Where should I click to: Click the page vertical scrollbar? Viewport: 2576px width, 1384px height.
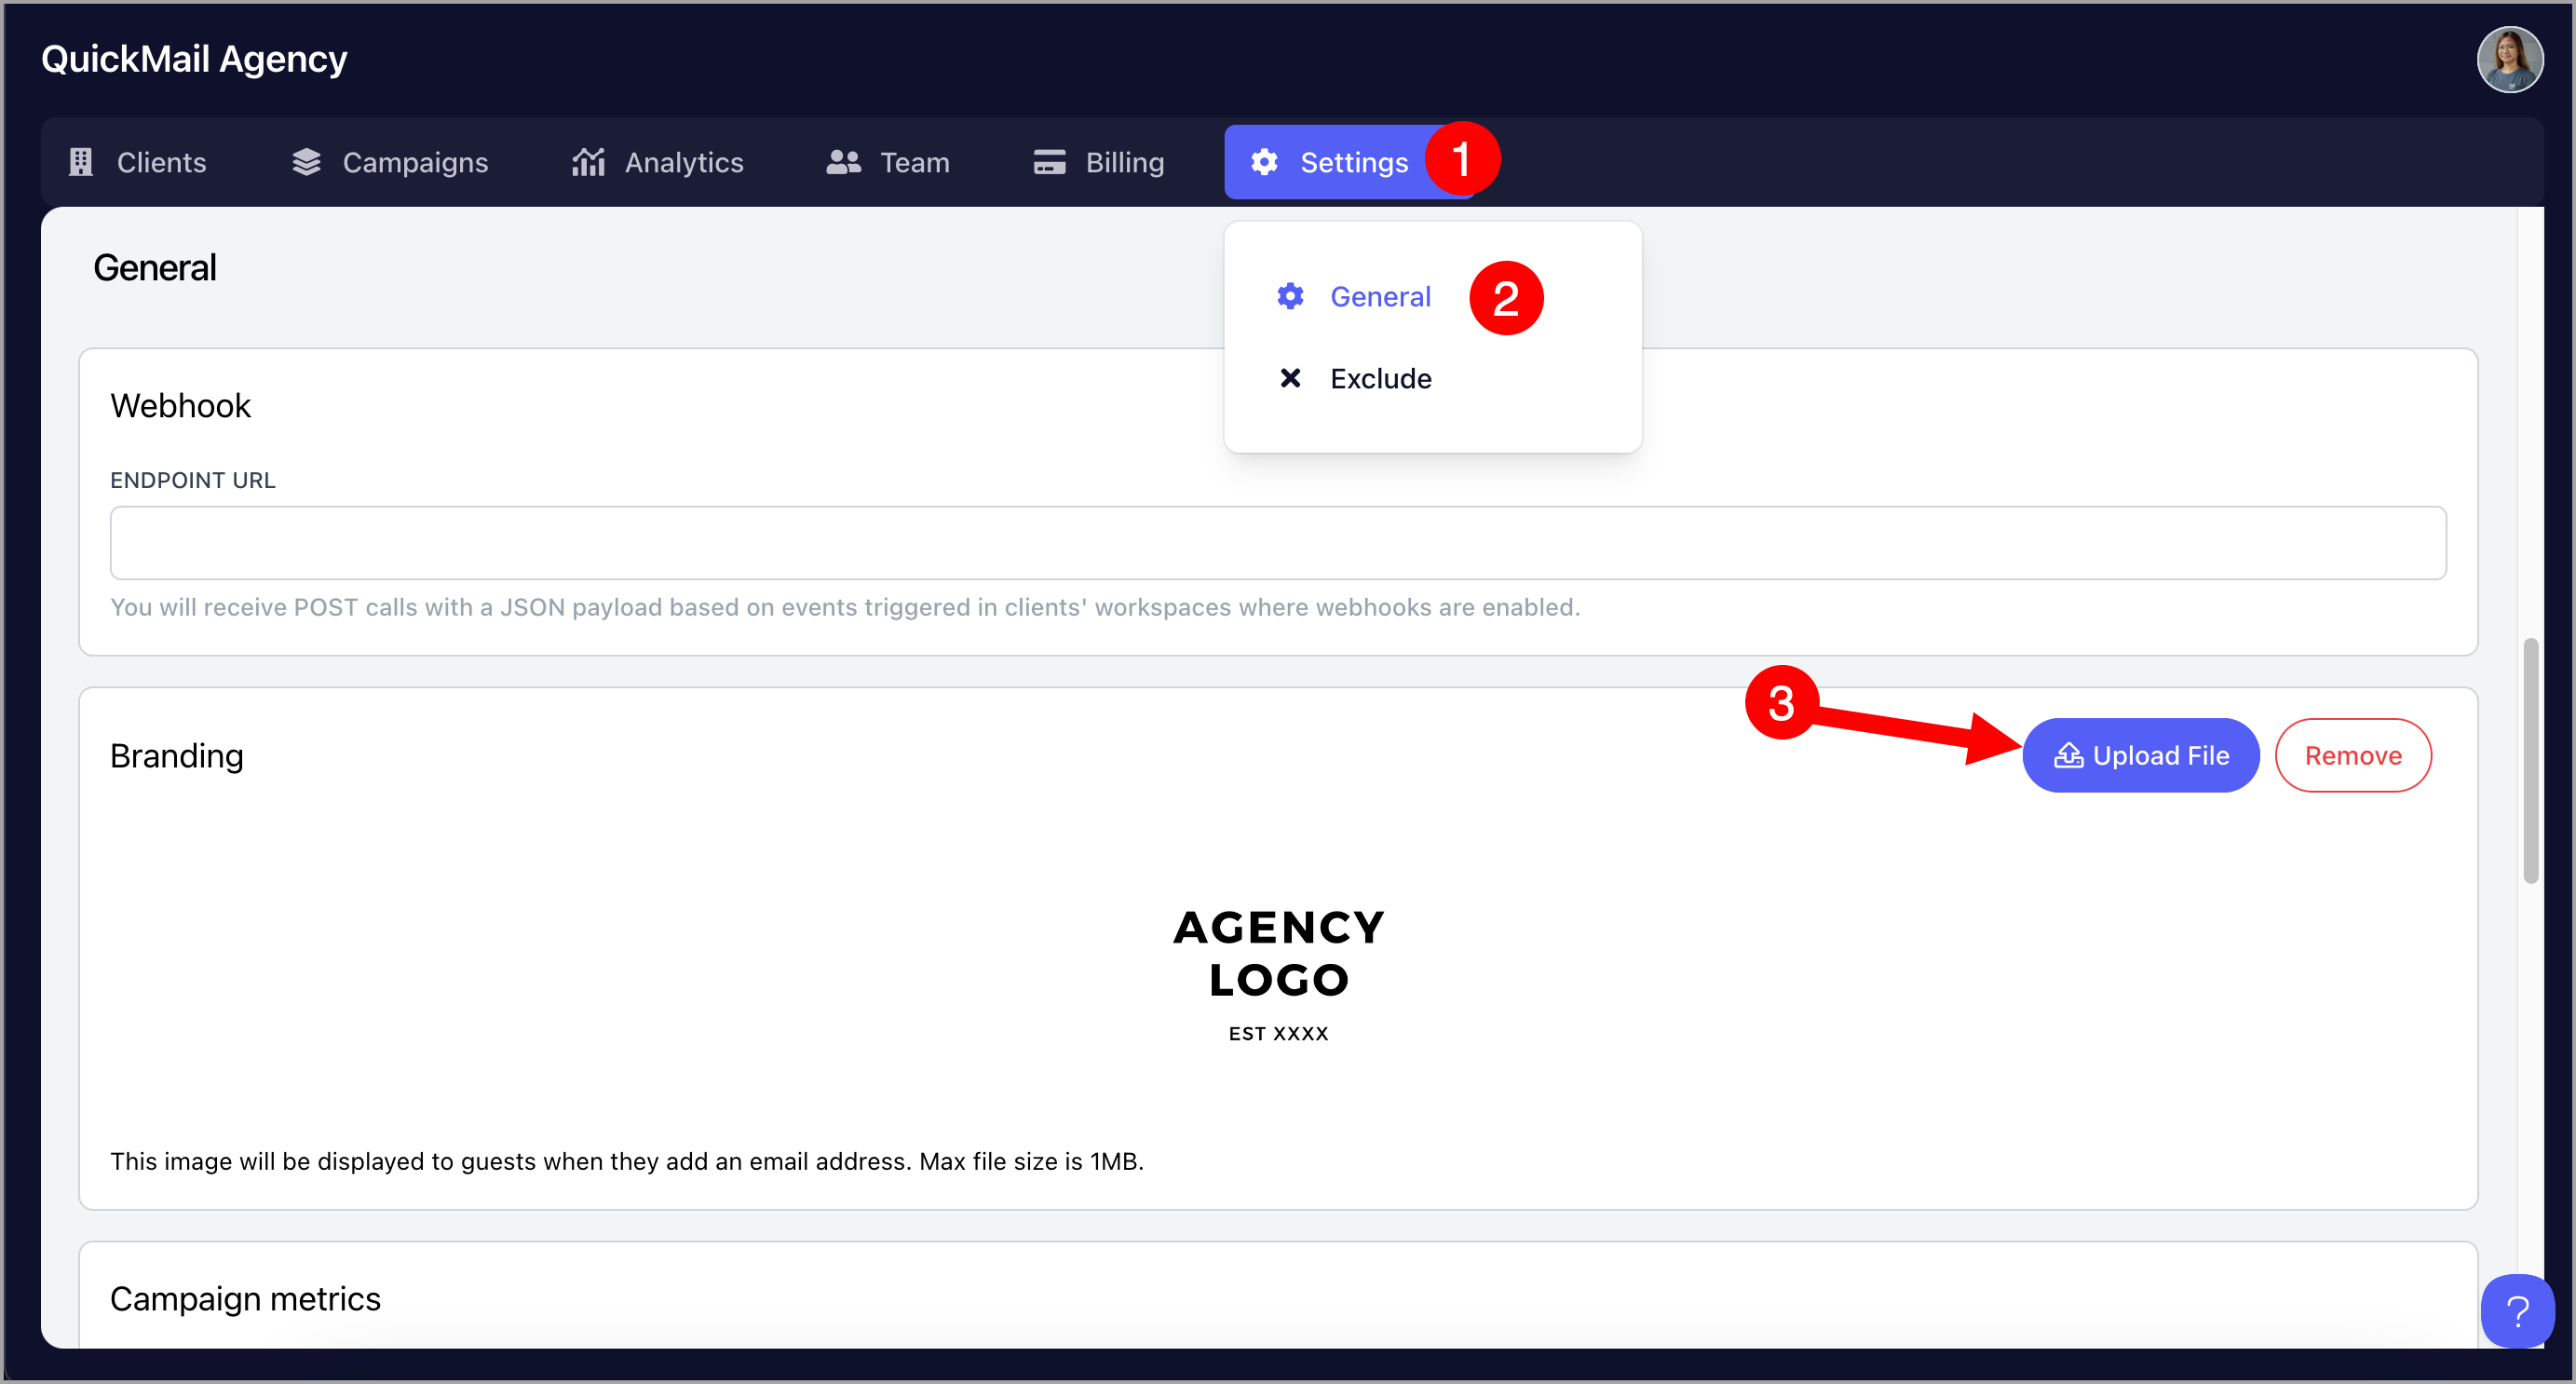[x=2531, y=760]
